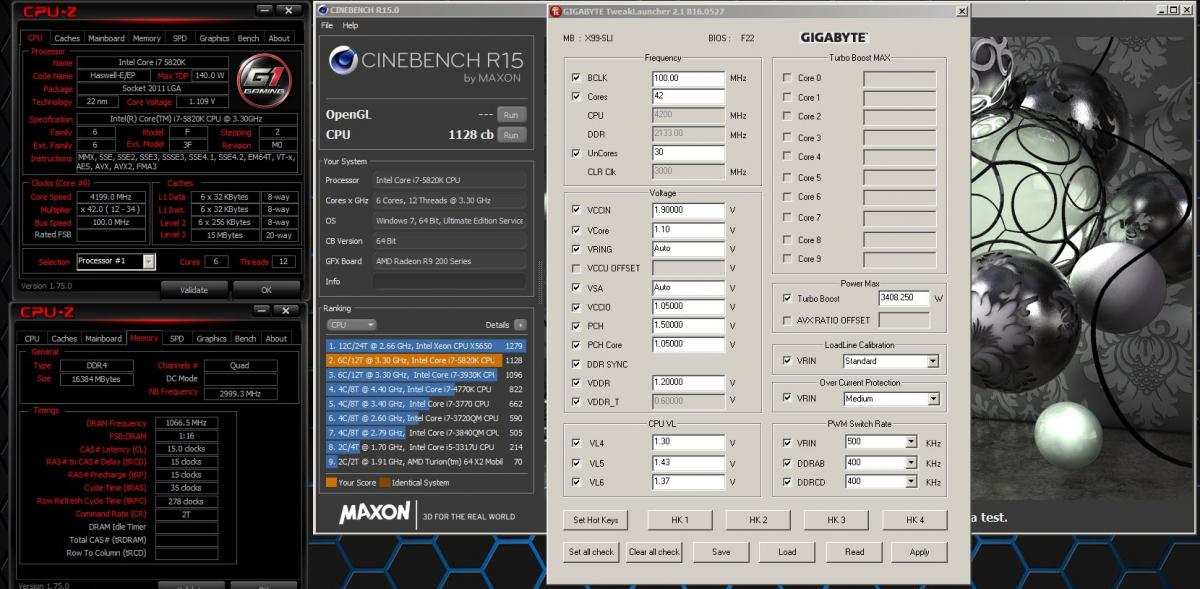This screenshot has width=1200, height=589.
Task: Open Mainboard tab in upper CPU-Z window
Action: pos(106,38)
